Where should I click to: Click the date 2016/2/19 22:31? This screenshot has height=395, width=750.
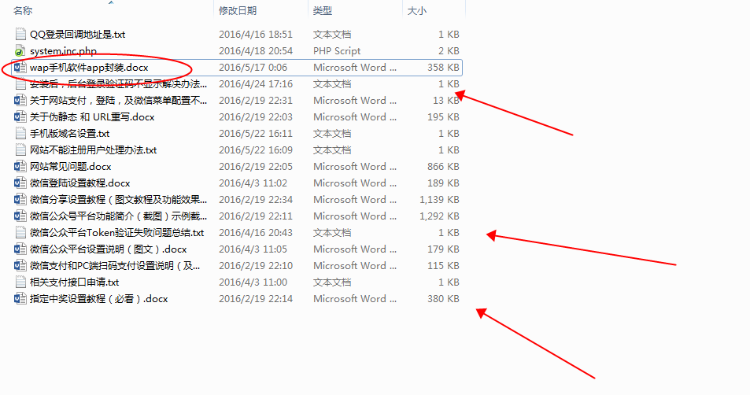[x=255, y=100]
